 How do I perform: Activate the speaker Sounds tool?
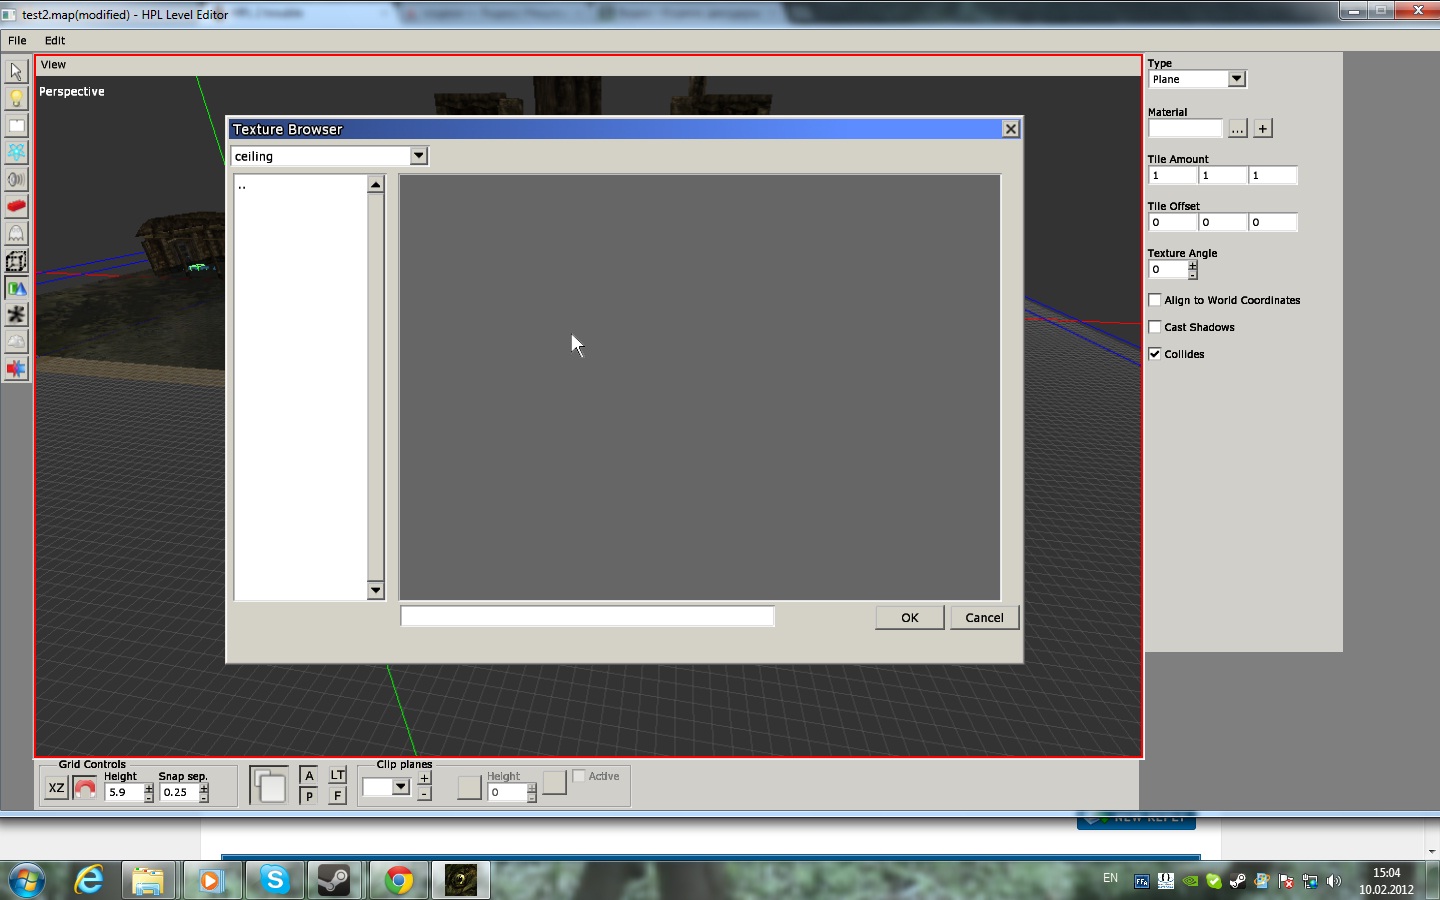[x=16, y=180]
